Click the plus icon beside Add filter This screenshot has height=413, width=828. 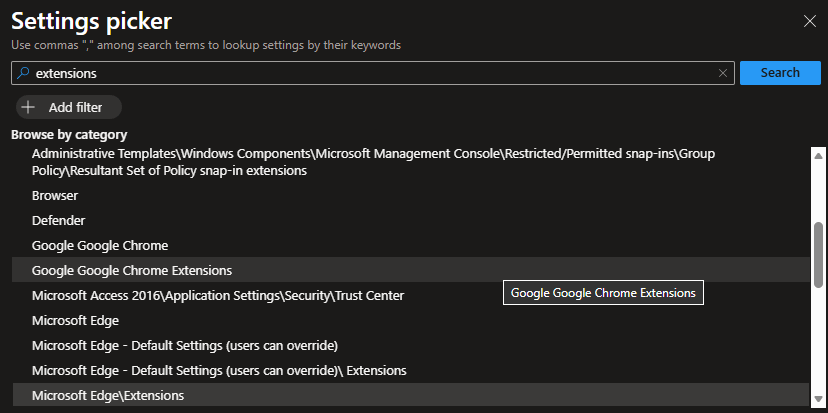(x=28, y=107)
